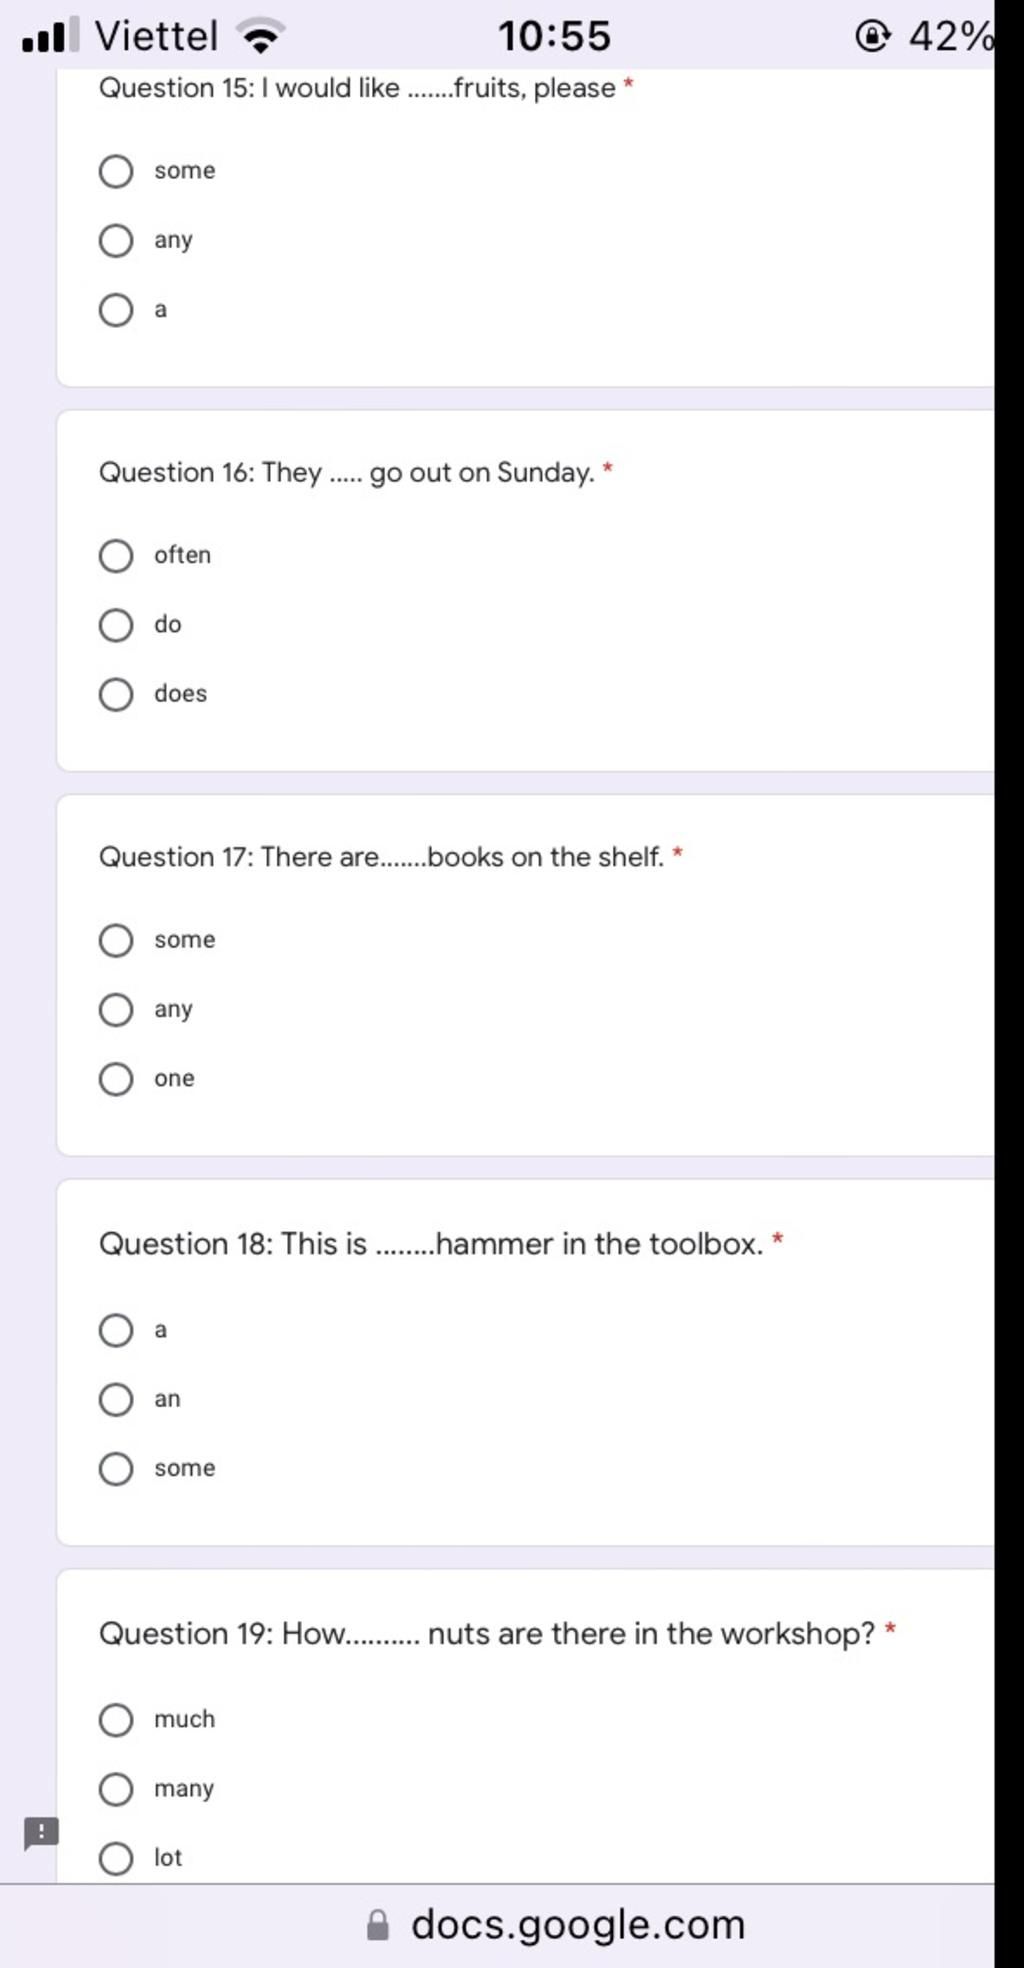1024x1968 pixels.
Task: Tap the 10:55 clock in status bar
Action: [554, 37]
